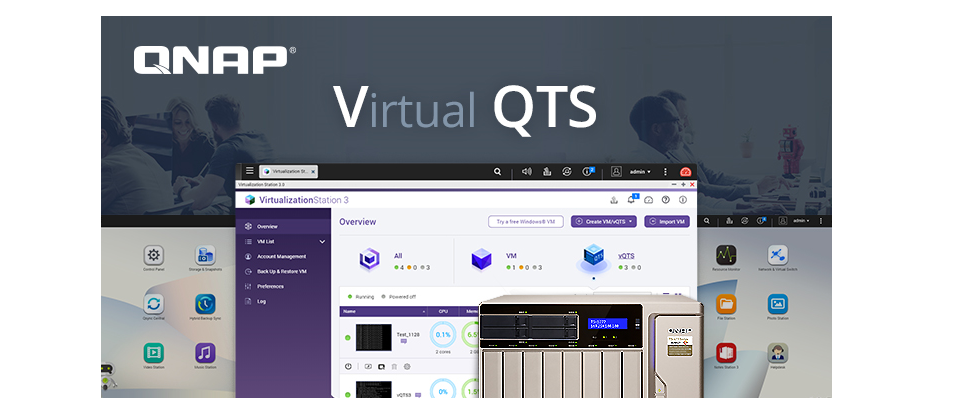
Task: Click the volume speaker icon in top bar
Action: 527,172
